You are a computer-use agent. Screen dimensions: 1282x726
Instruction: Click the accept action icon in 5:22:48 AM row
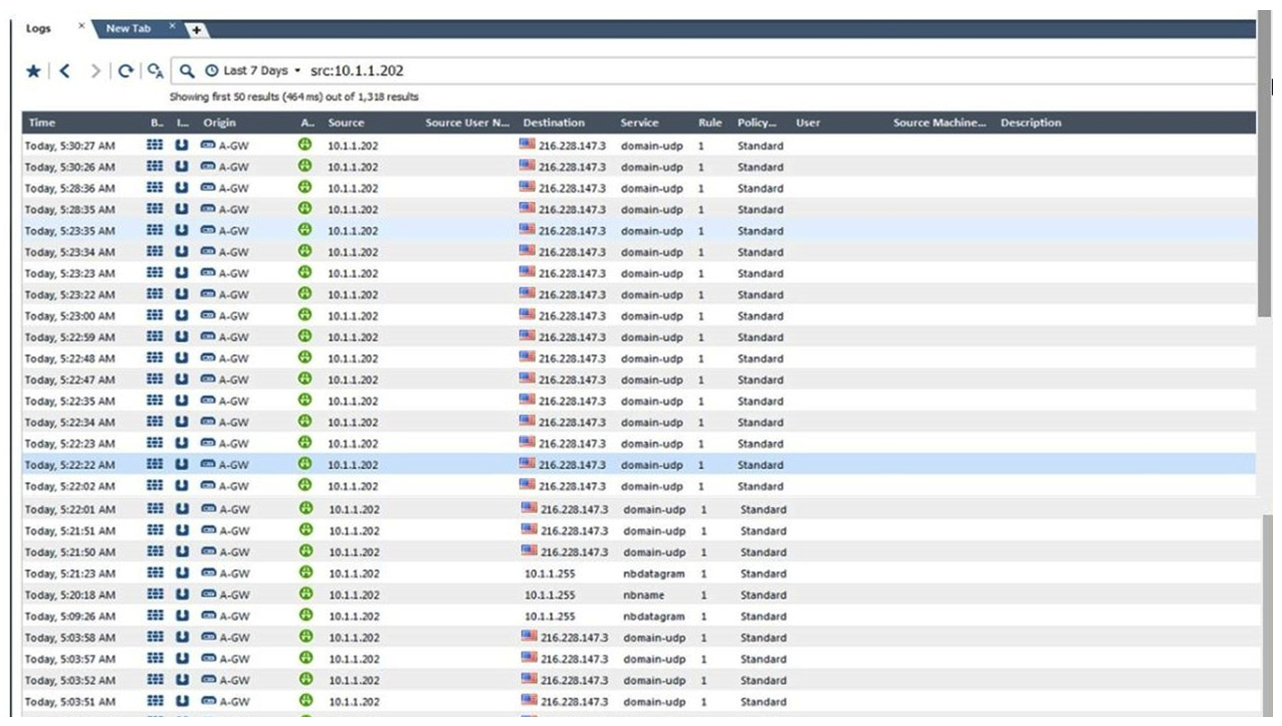[x=306, y=357]
